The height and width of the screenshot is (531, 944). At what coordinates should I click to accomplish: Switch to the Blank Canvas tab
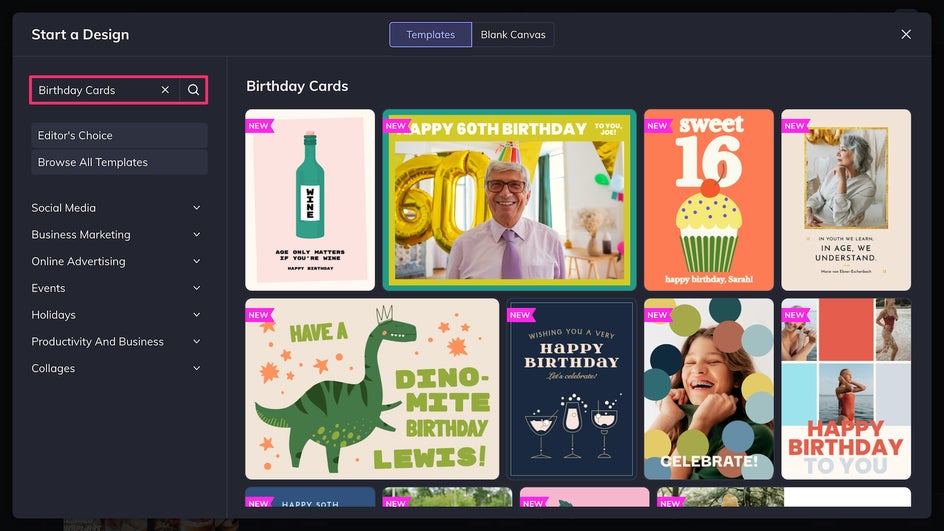[x=513, y=34]
